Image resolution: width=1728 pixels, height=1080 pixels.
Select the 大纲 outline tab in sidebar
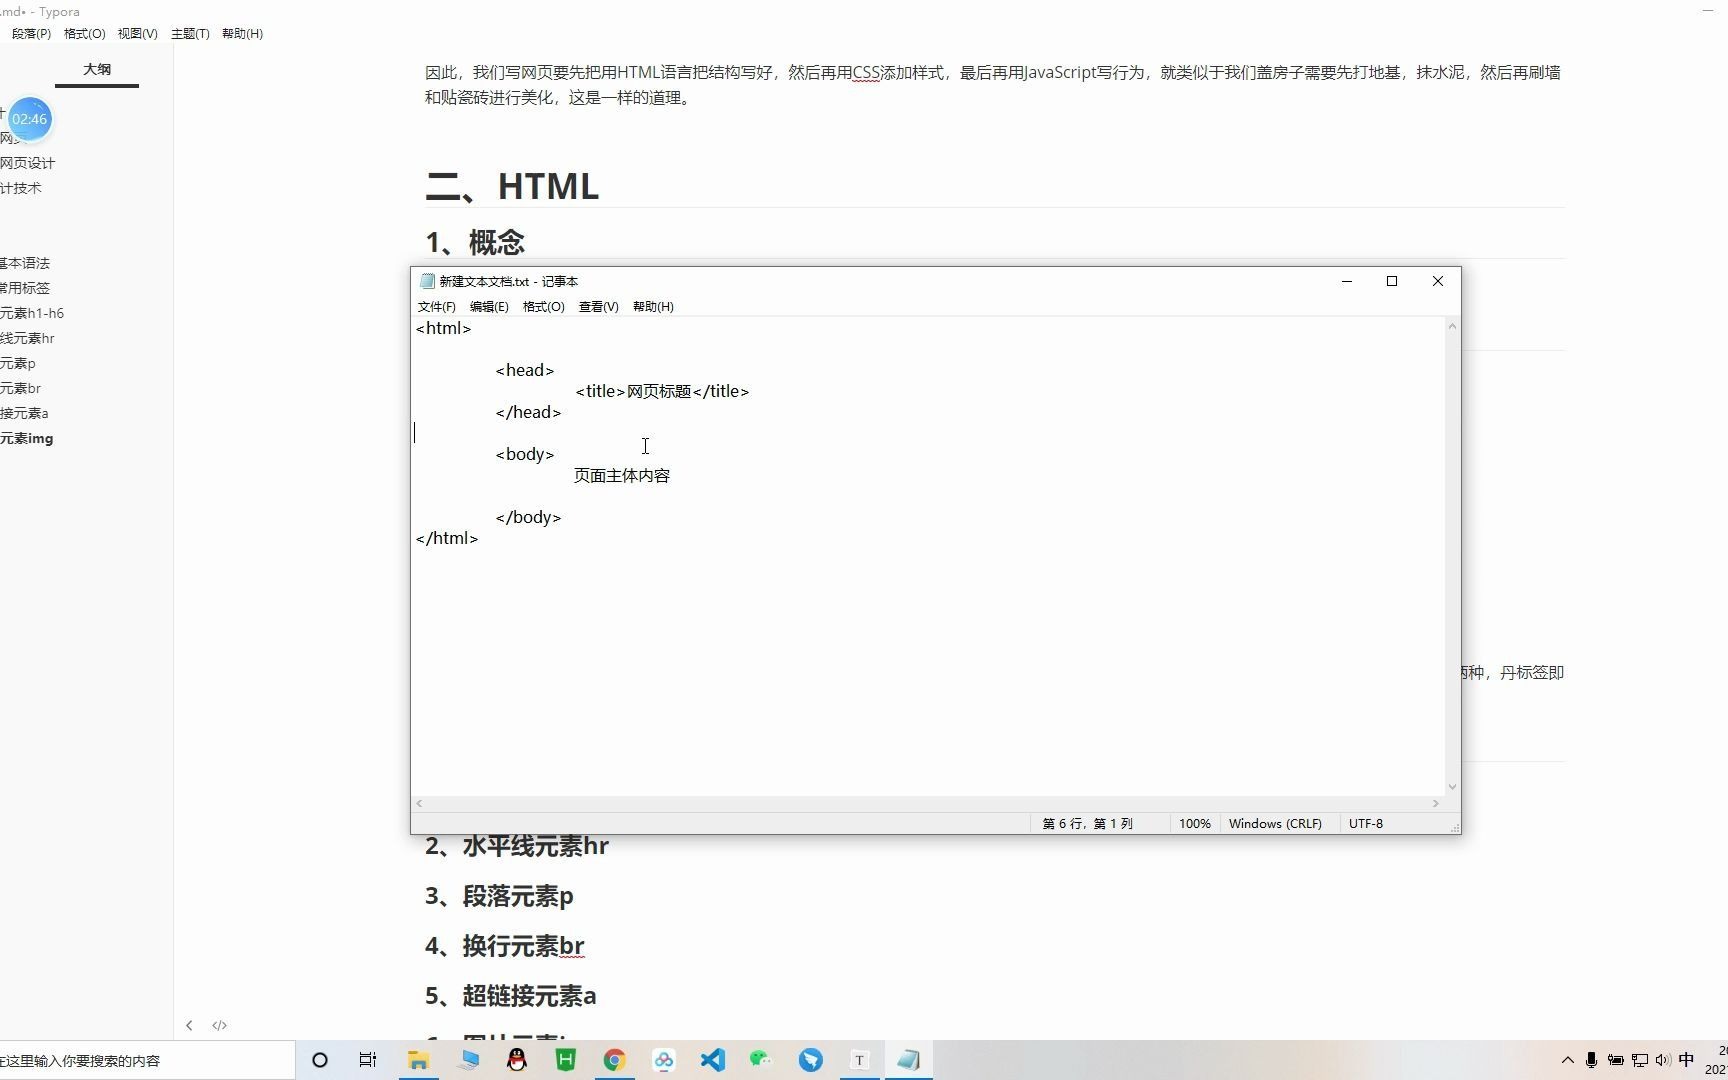pyautogui.click(x=97, y=69)
